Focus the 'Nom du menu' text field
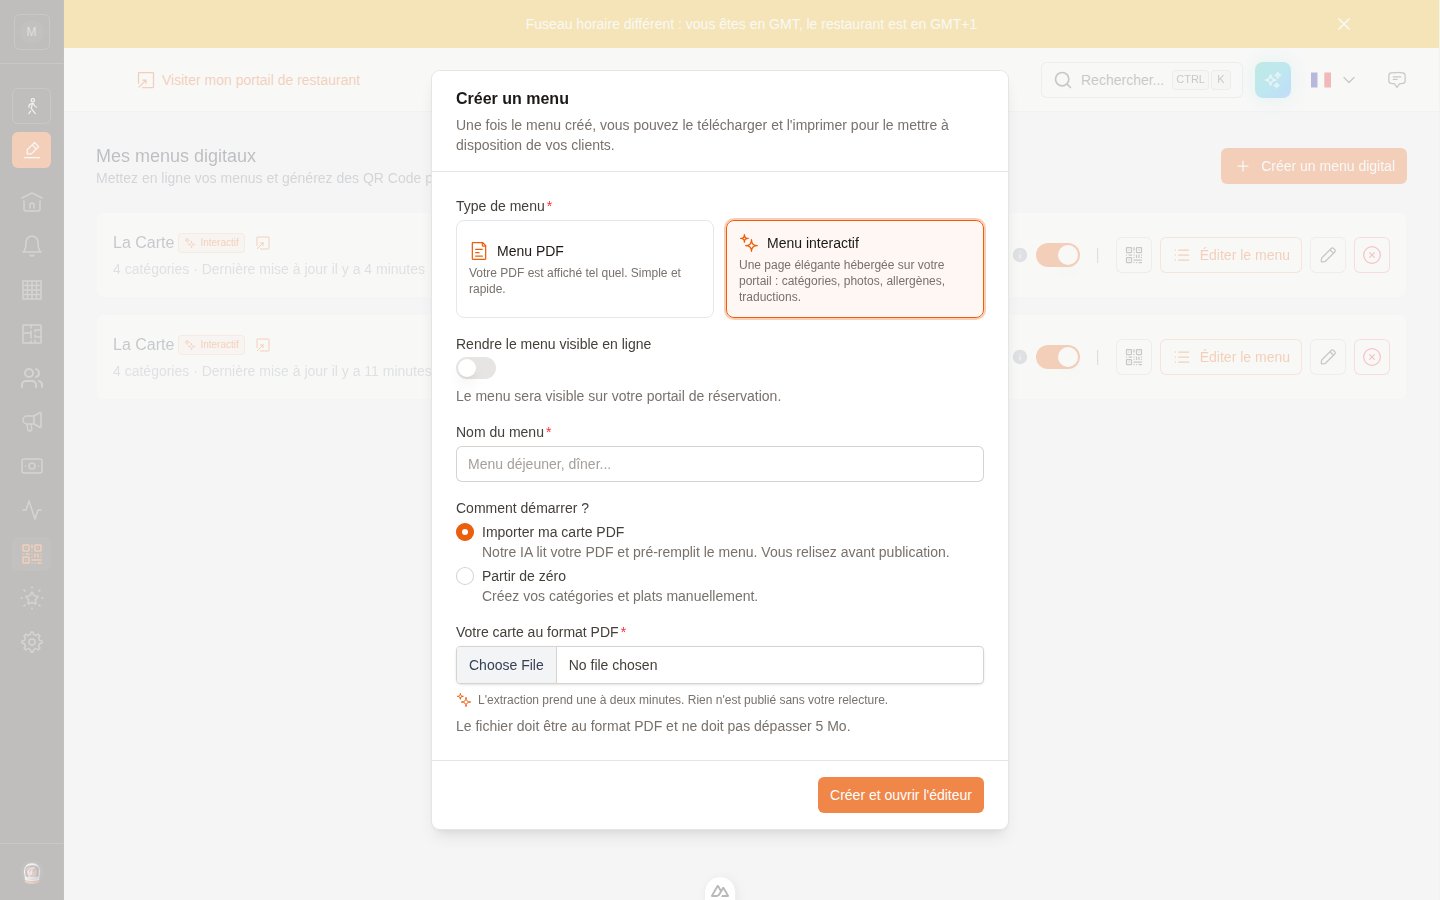Image resolution: width=1440 pixels, height=900 pixels. [720, 464]
